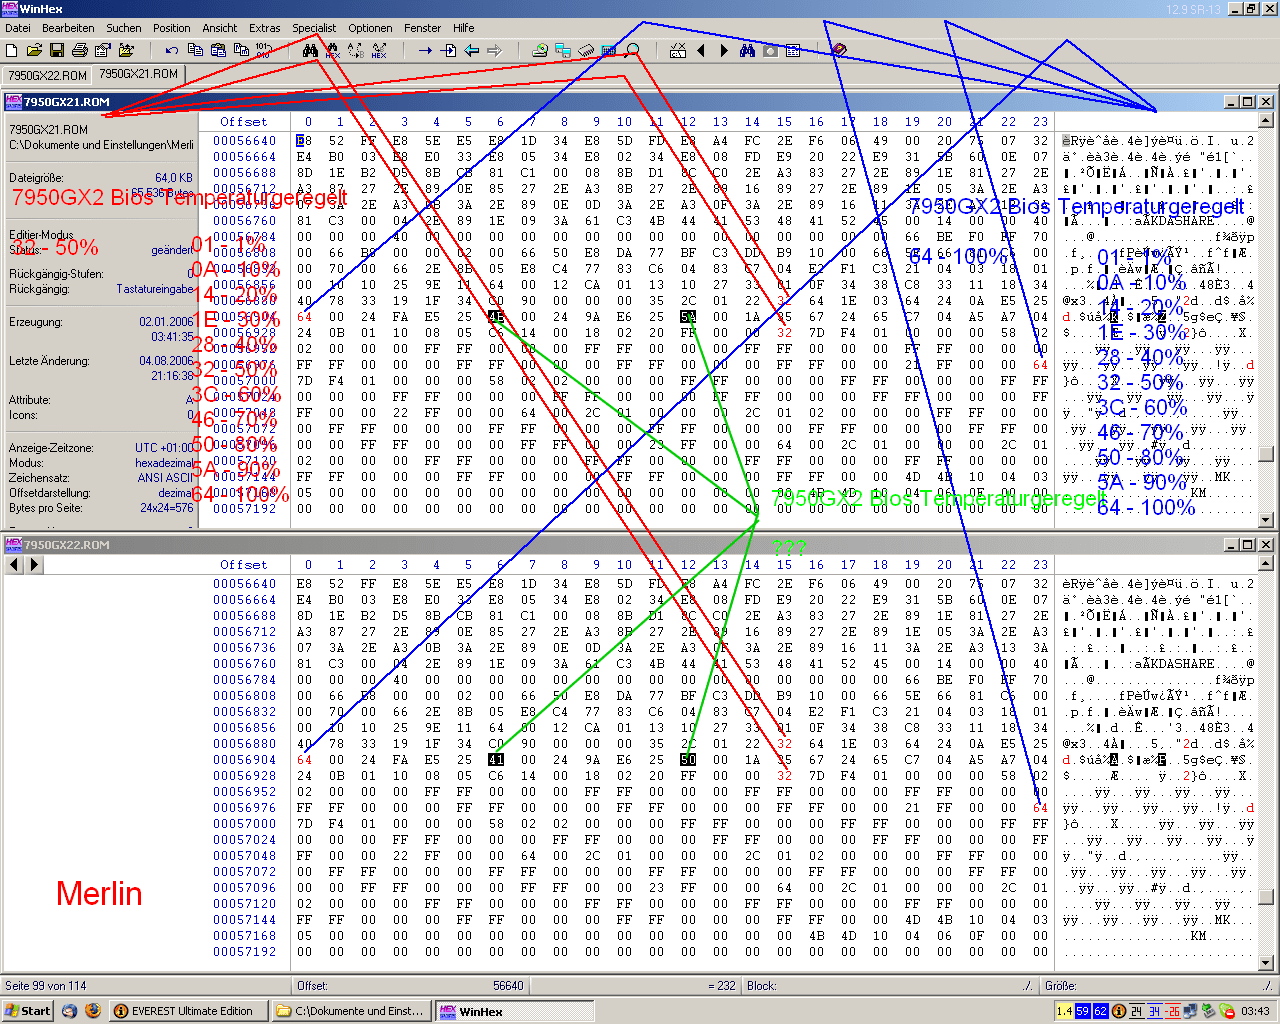The image size is (1280, 1024).
Task: Click the Offset 56640 status bar field
Action: tap(410, 986)
